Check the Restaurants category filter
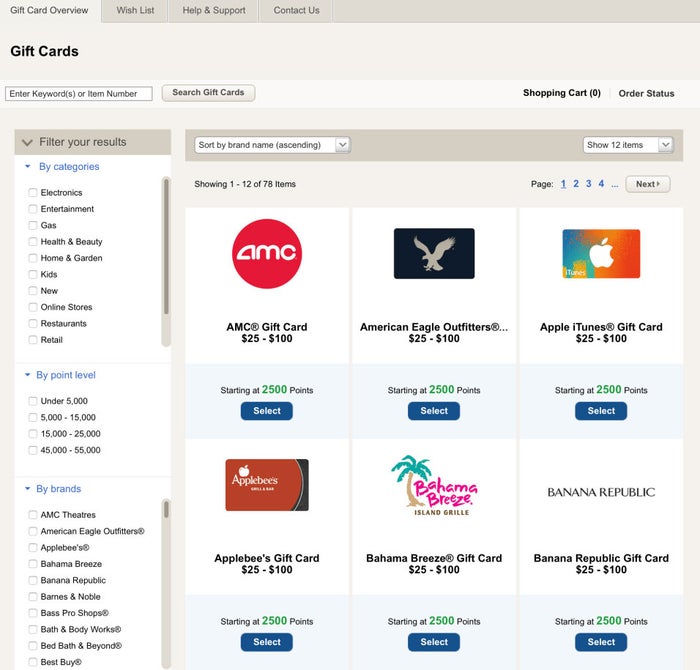The height and width of the screenshot is (670, 700). pos(33,324)
